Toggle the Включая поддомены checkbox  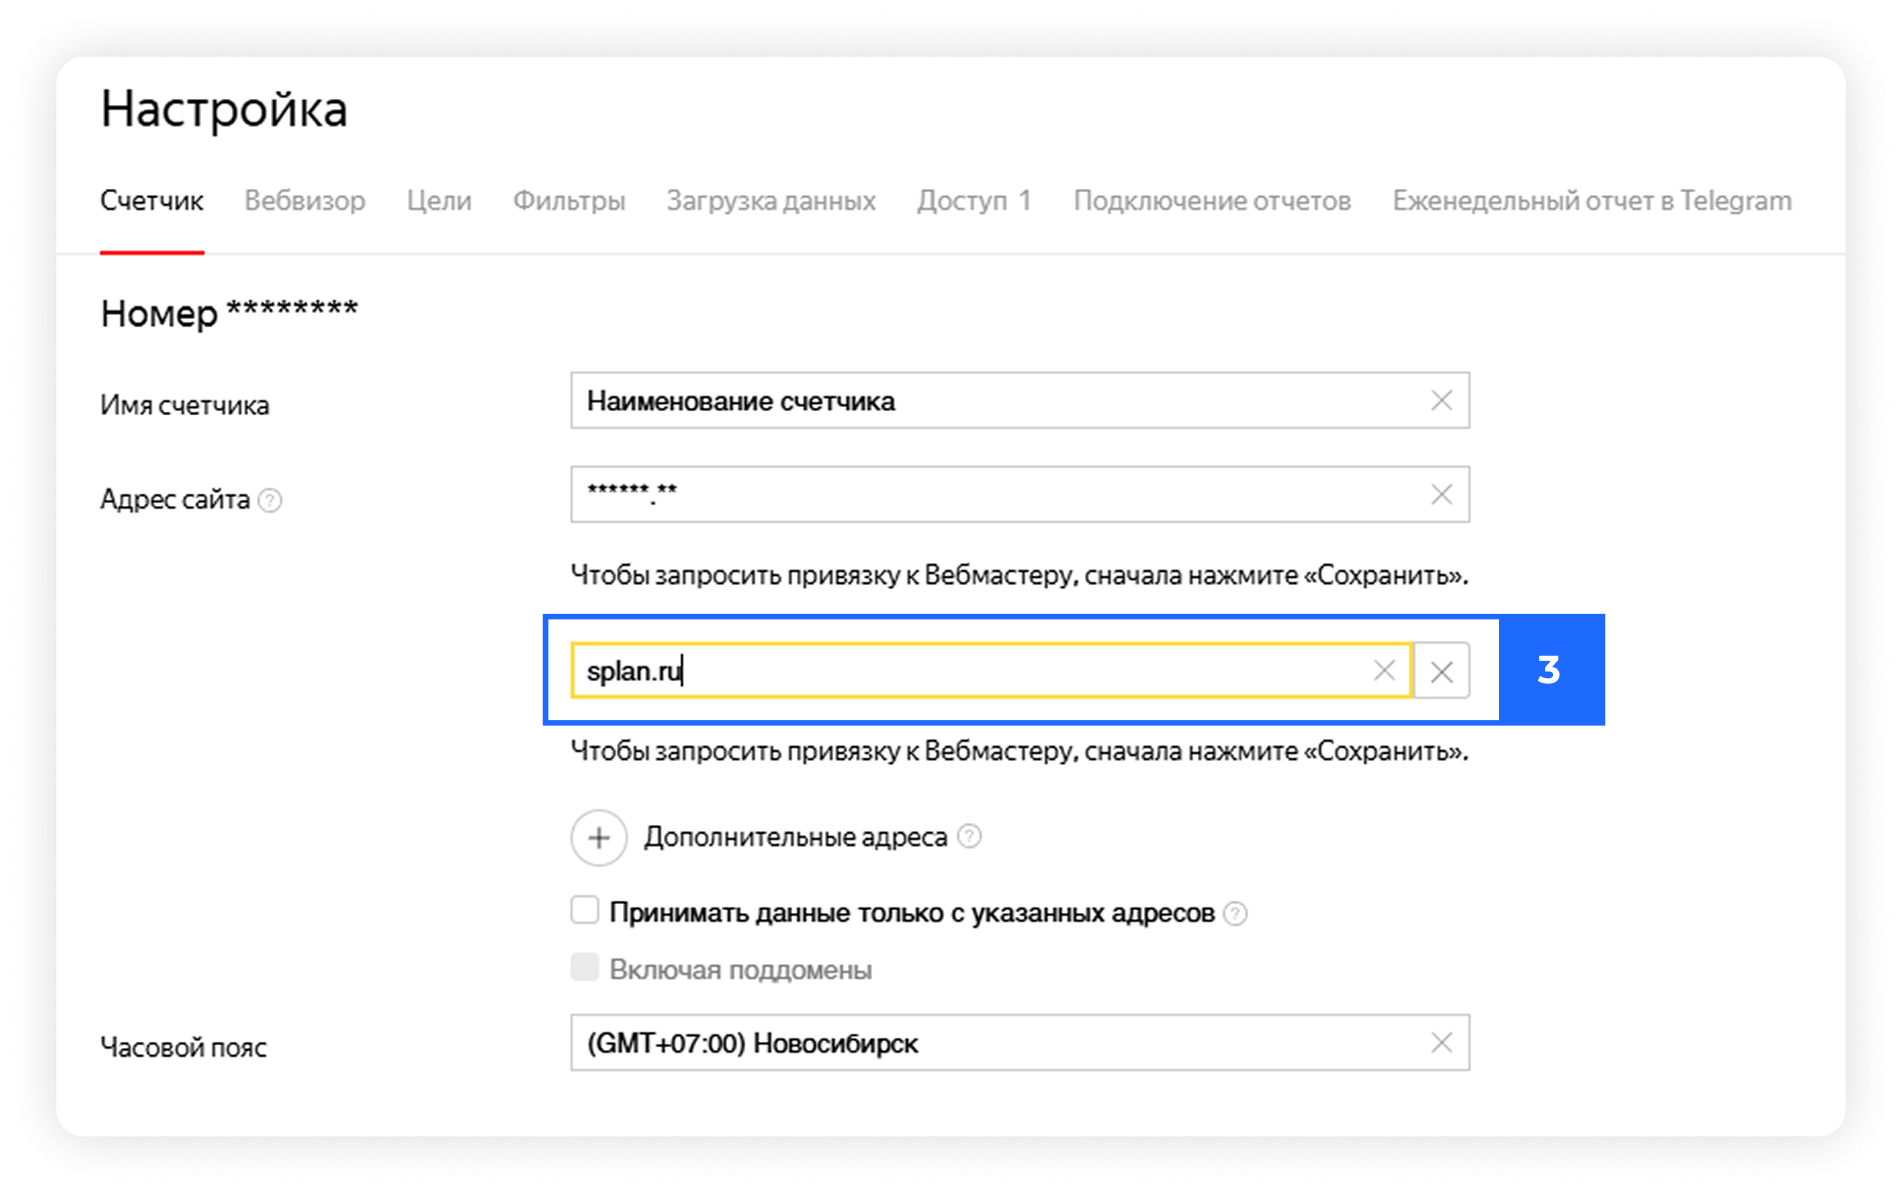click(585, 968)
